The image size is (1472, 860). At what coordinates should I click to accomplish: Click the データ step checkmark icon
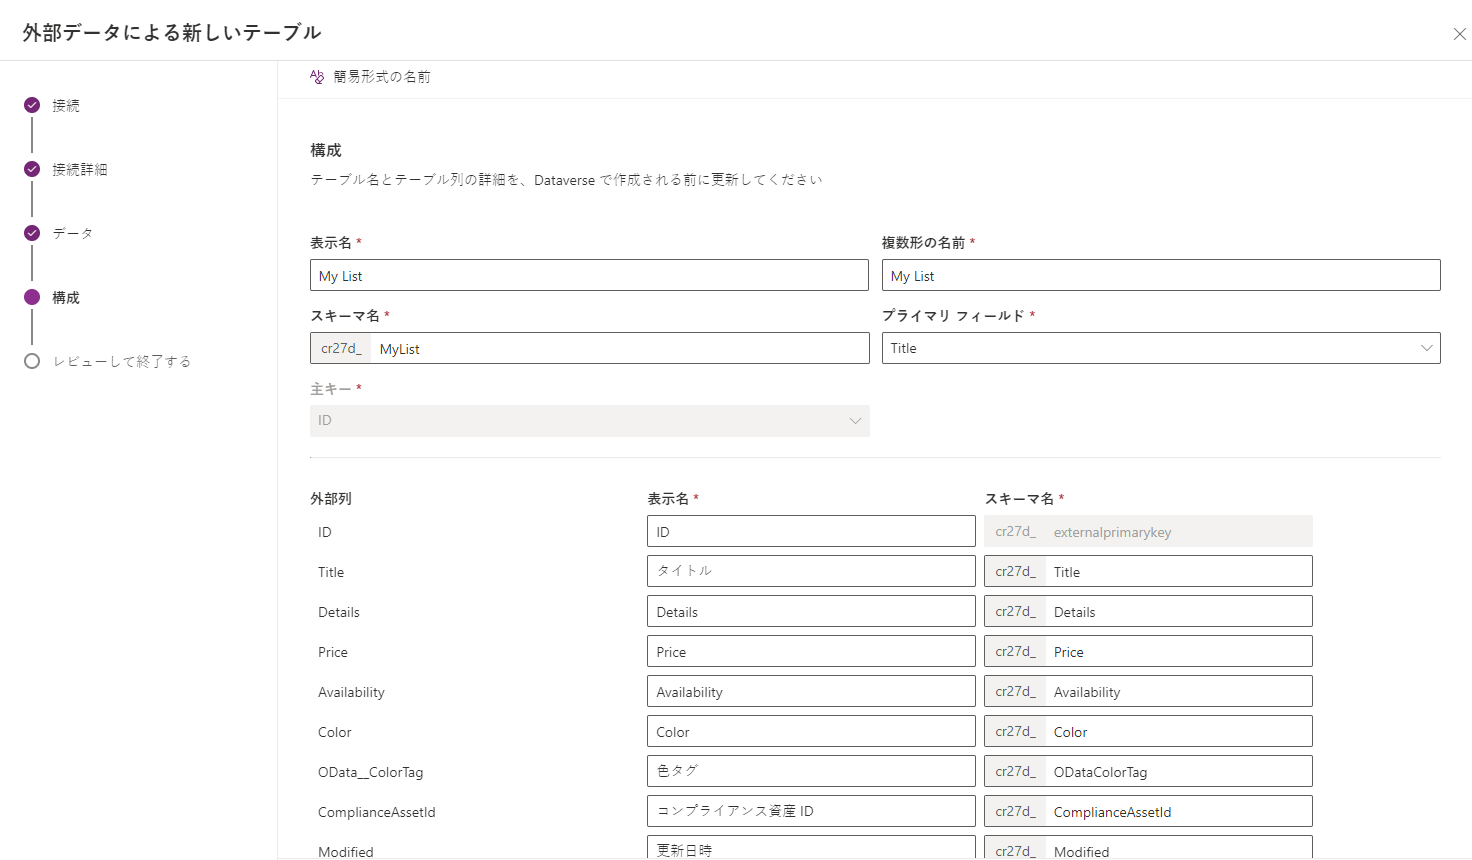coord(32,233)
